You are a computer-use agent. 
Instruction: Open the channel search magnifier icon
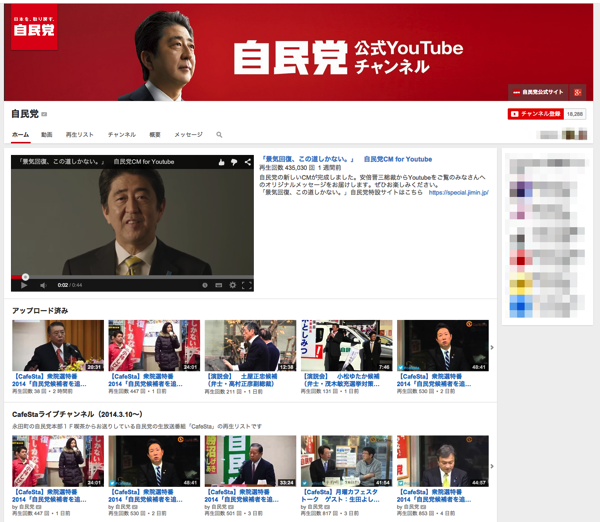(219, 135)
